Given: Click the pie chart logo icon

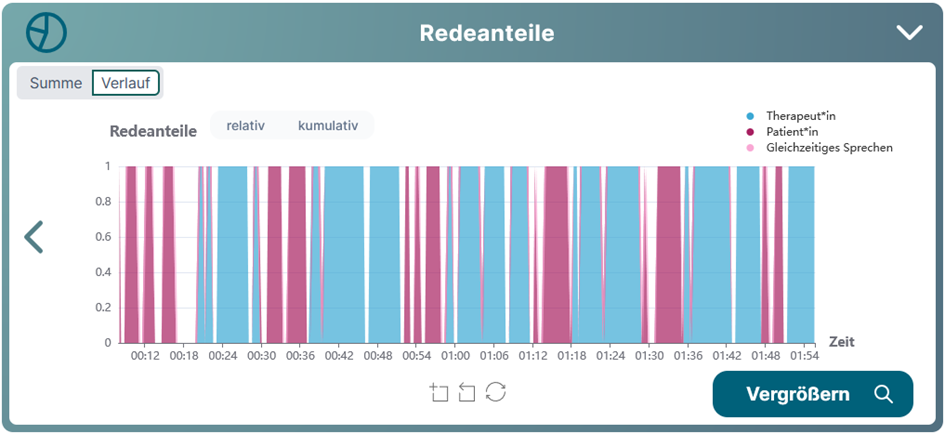Looking at the screenshot, I should (46, 33).
